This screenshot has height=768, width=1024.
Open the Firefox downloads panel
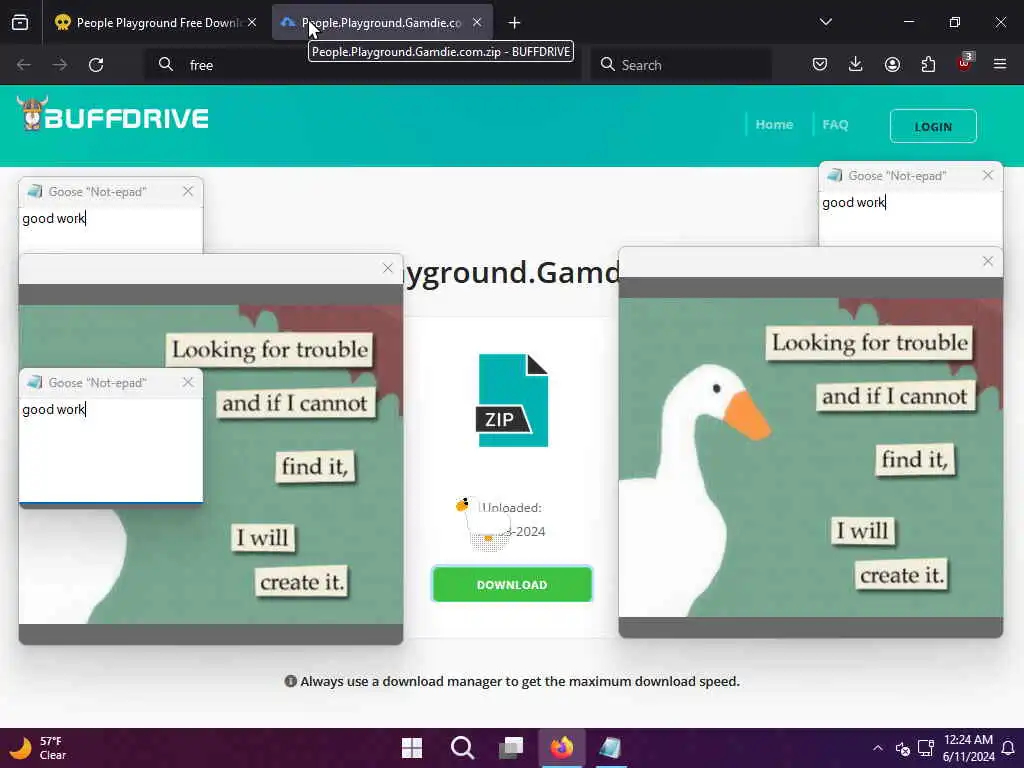click(x=856, y=65)
